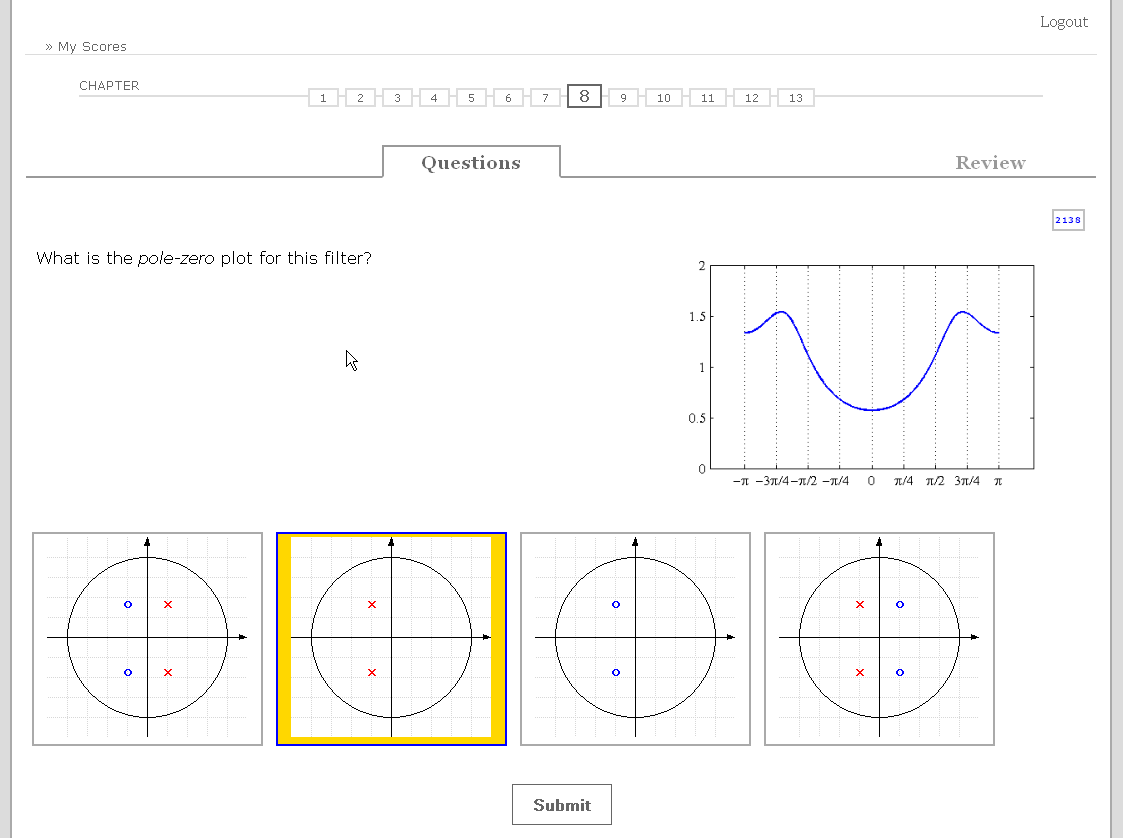The width and height of the screenshot is (1123, 838).
Task: Select chapter 13 box
Action: (x=795, y=98)
